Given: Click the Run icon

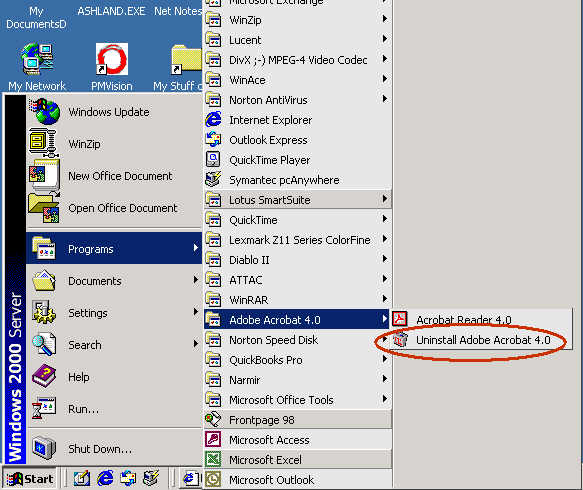Looking at the screenshot, I should (x=44, y=408).
